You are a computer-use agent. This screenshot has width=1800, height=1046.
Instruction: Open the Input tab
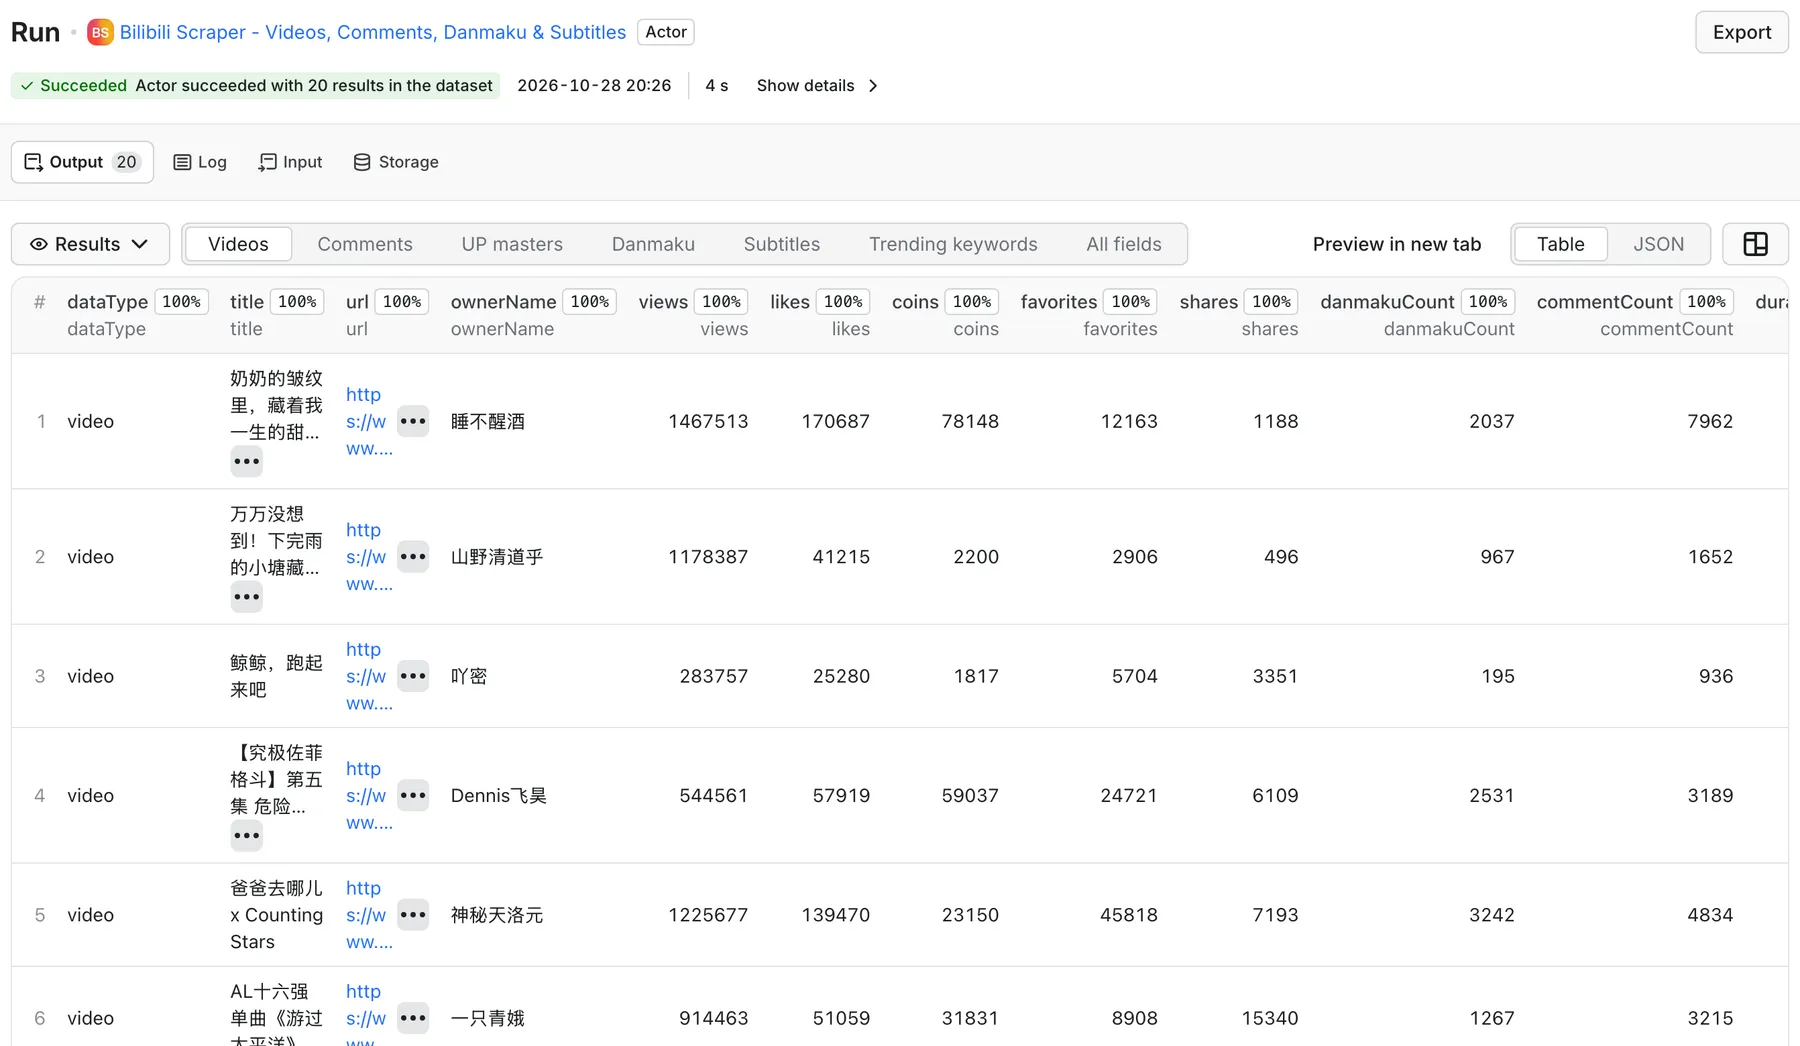[x=290, y=162]
